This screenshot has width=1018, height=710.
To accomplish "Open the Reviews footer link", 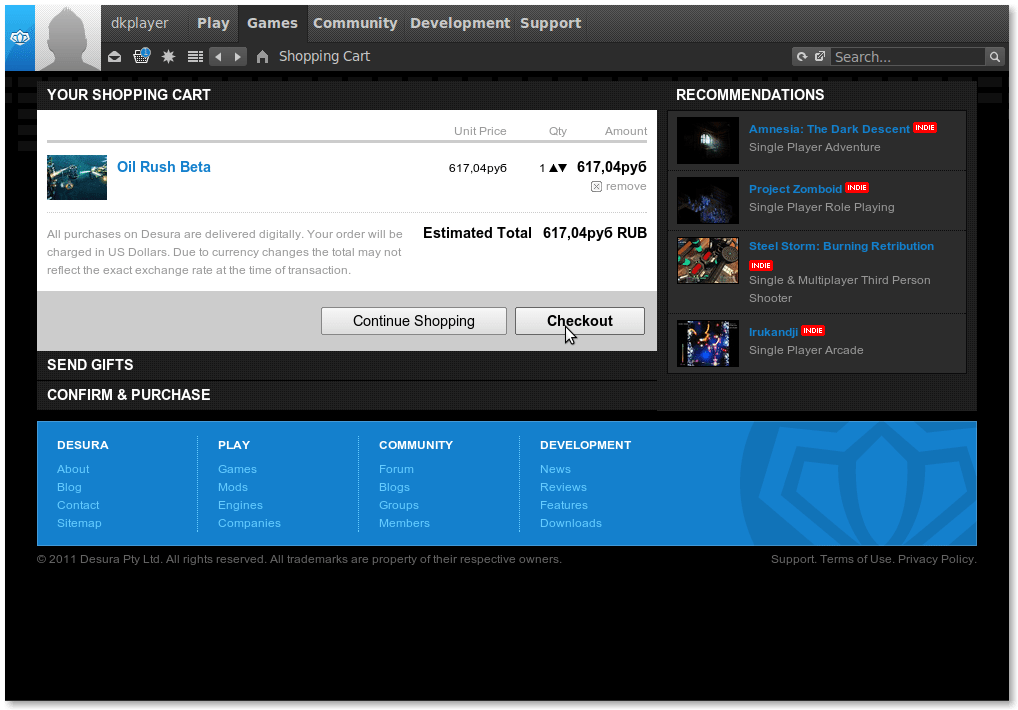I will [563, 487].
